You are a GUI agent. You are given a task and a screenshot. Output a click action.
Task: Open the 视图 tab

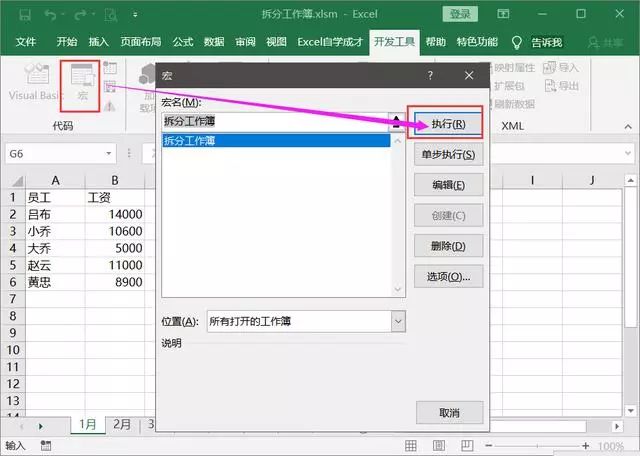[276, 42]
